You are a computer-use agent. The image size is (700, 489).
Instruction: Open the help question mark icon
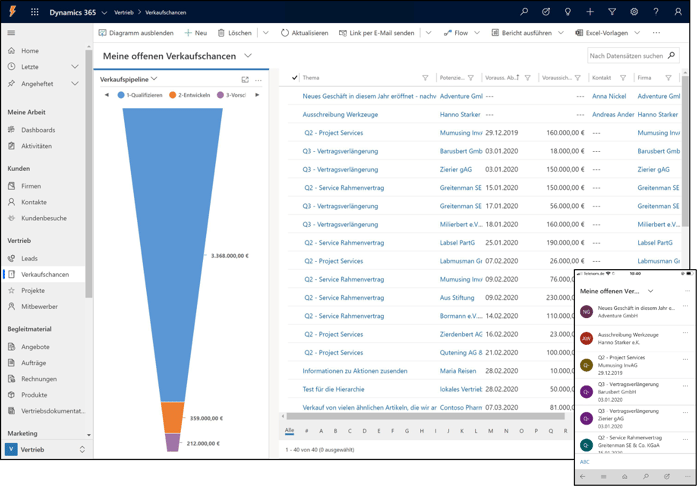click(656, 12)
